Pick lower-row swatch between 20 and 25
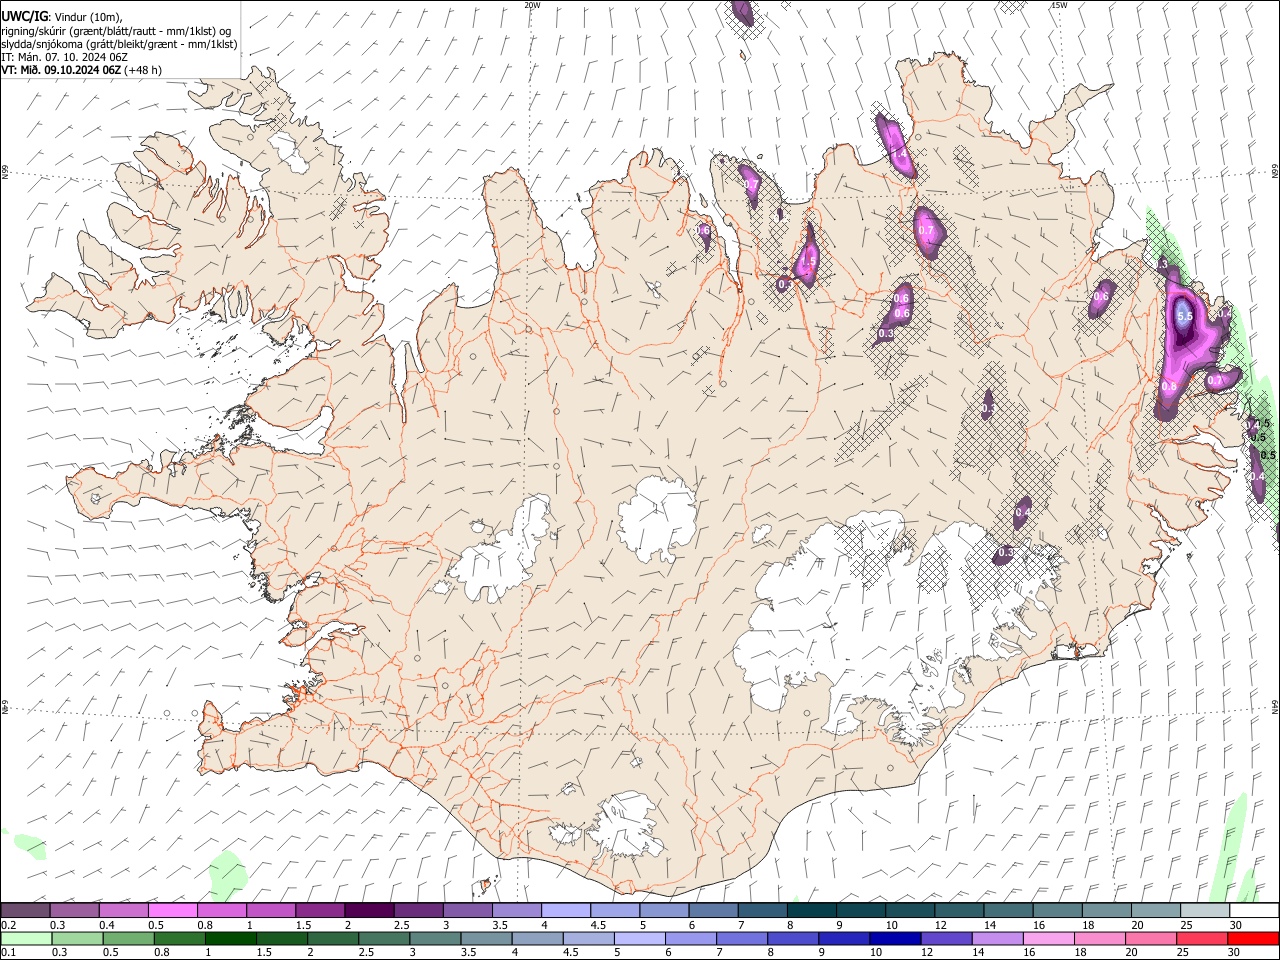Viewport: 1280px width, 960px height. 1151,938
